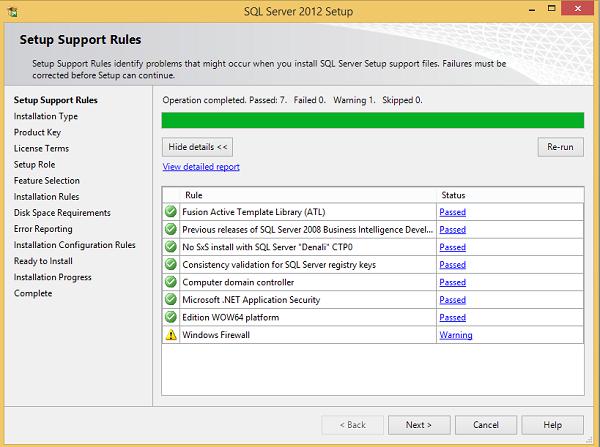The image size is (600, 447).
Task: Select the Error Reporting step
Action: coord(43,229)
